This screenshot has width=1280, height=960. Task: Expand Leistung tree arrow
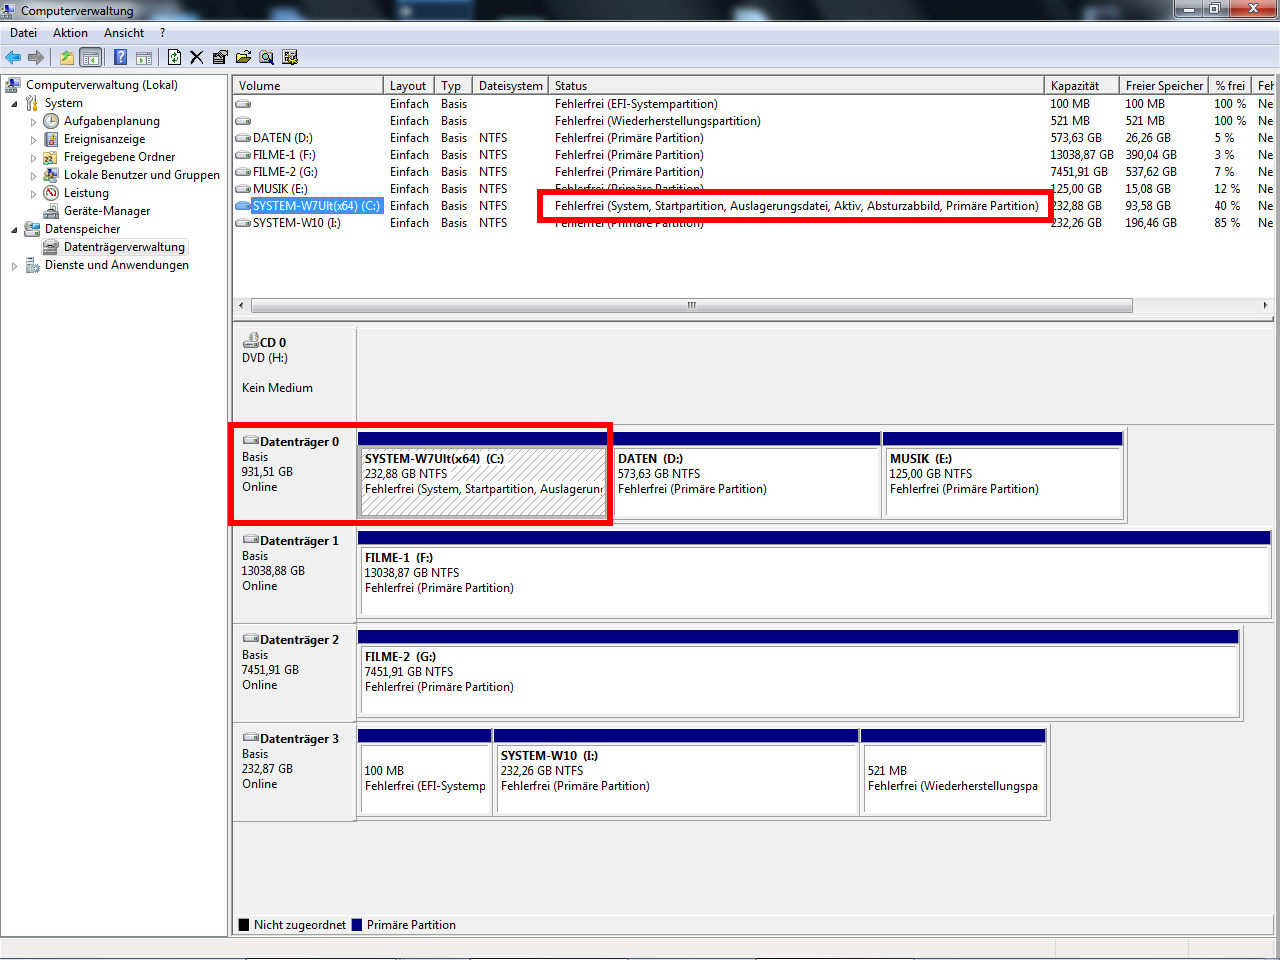click(33, 194)
